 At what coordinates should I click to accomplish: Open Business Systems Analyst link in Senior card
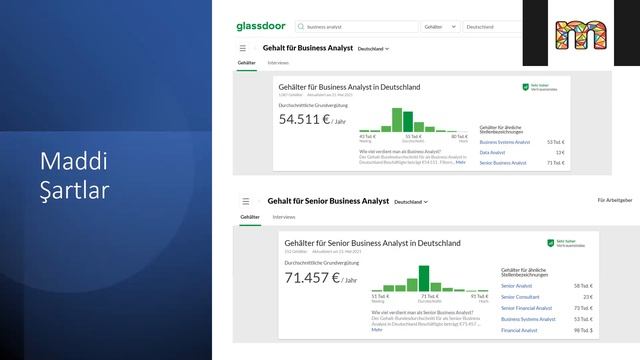[528, 319]
